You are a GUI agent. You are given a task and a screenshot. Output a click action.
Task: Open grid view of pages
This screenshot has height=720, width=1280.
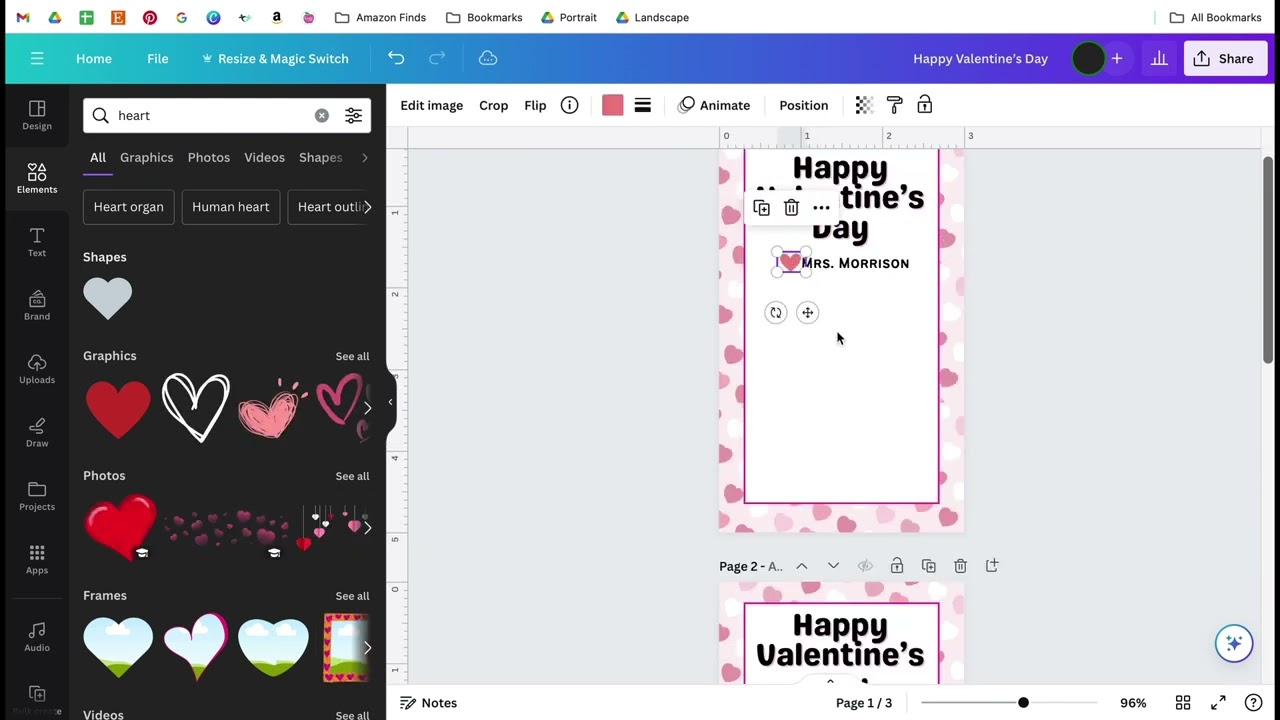tap(1183, 703)
